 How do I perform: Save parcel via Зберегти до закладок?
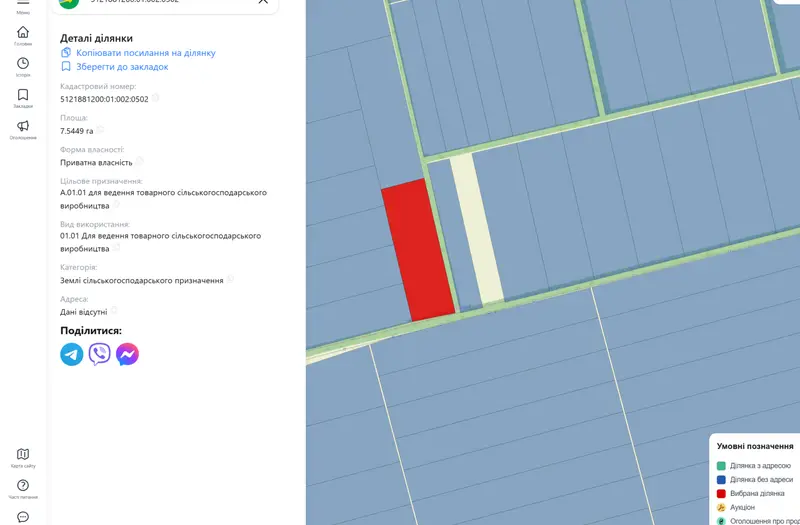[x=122, y=66]
